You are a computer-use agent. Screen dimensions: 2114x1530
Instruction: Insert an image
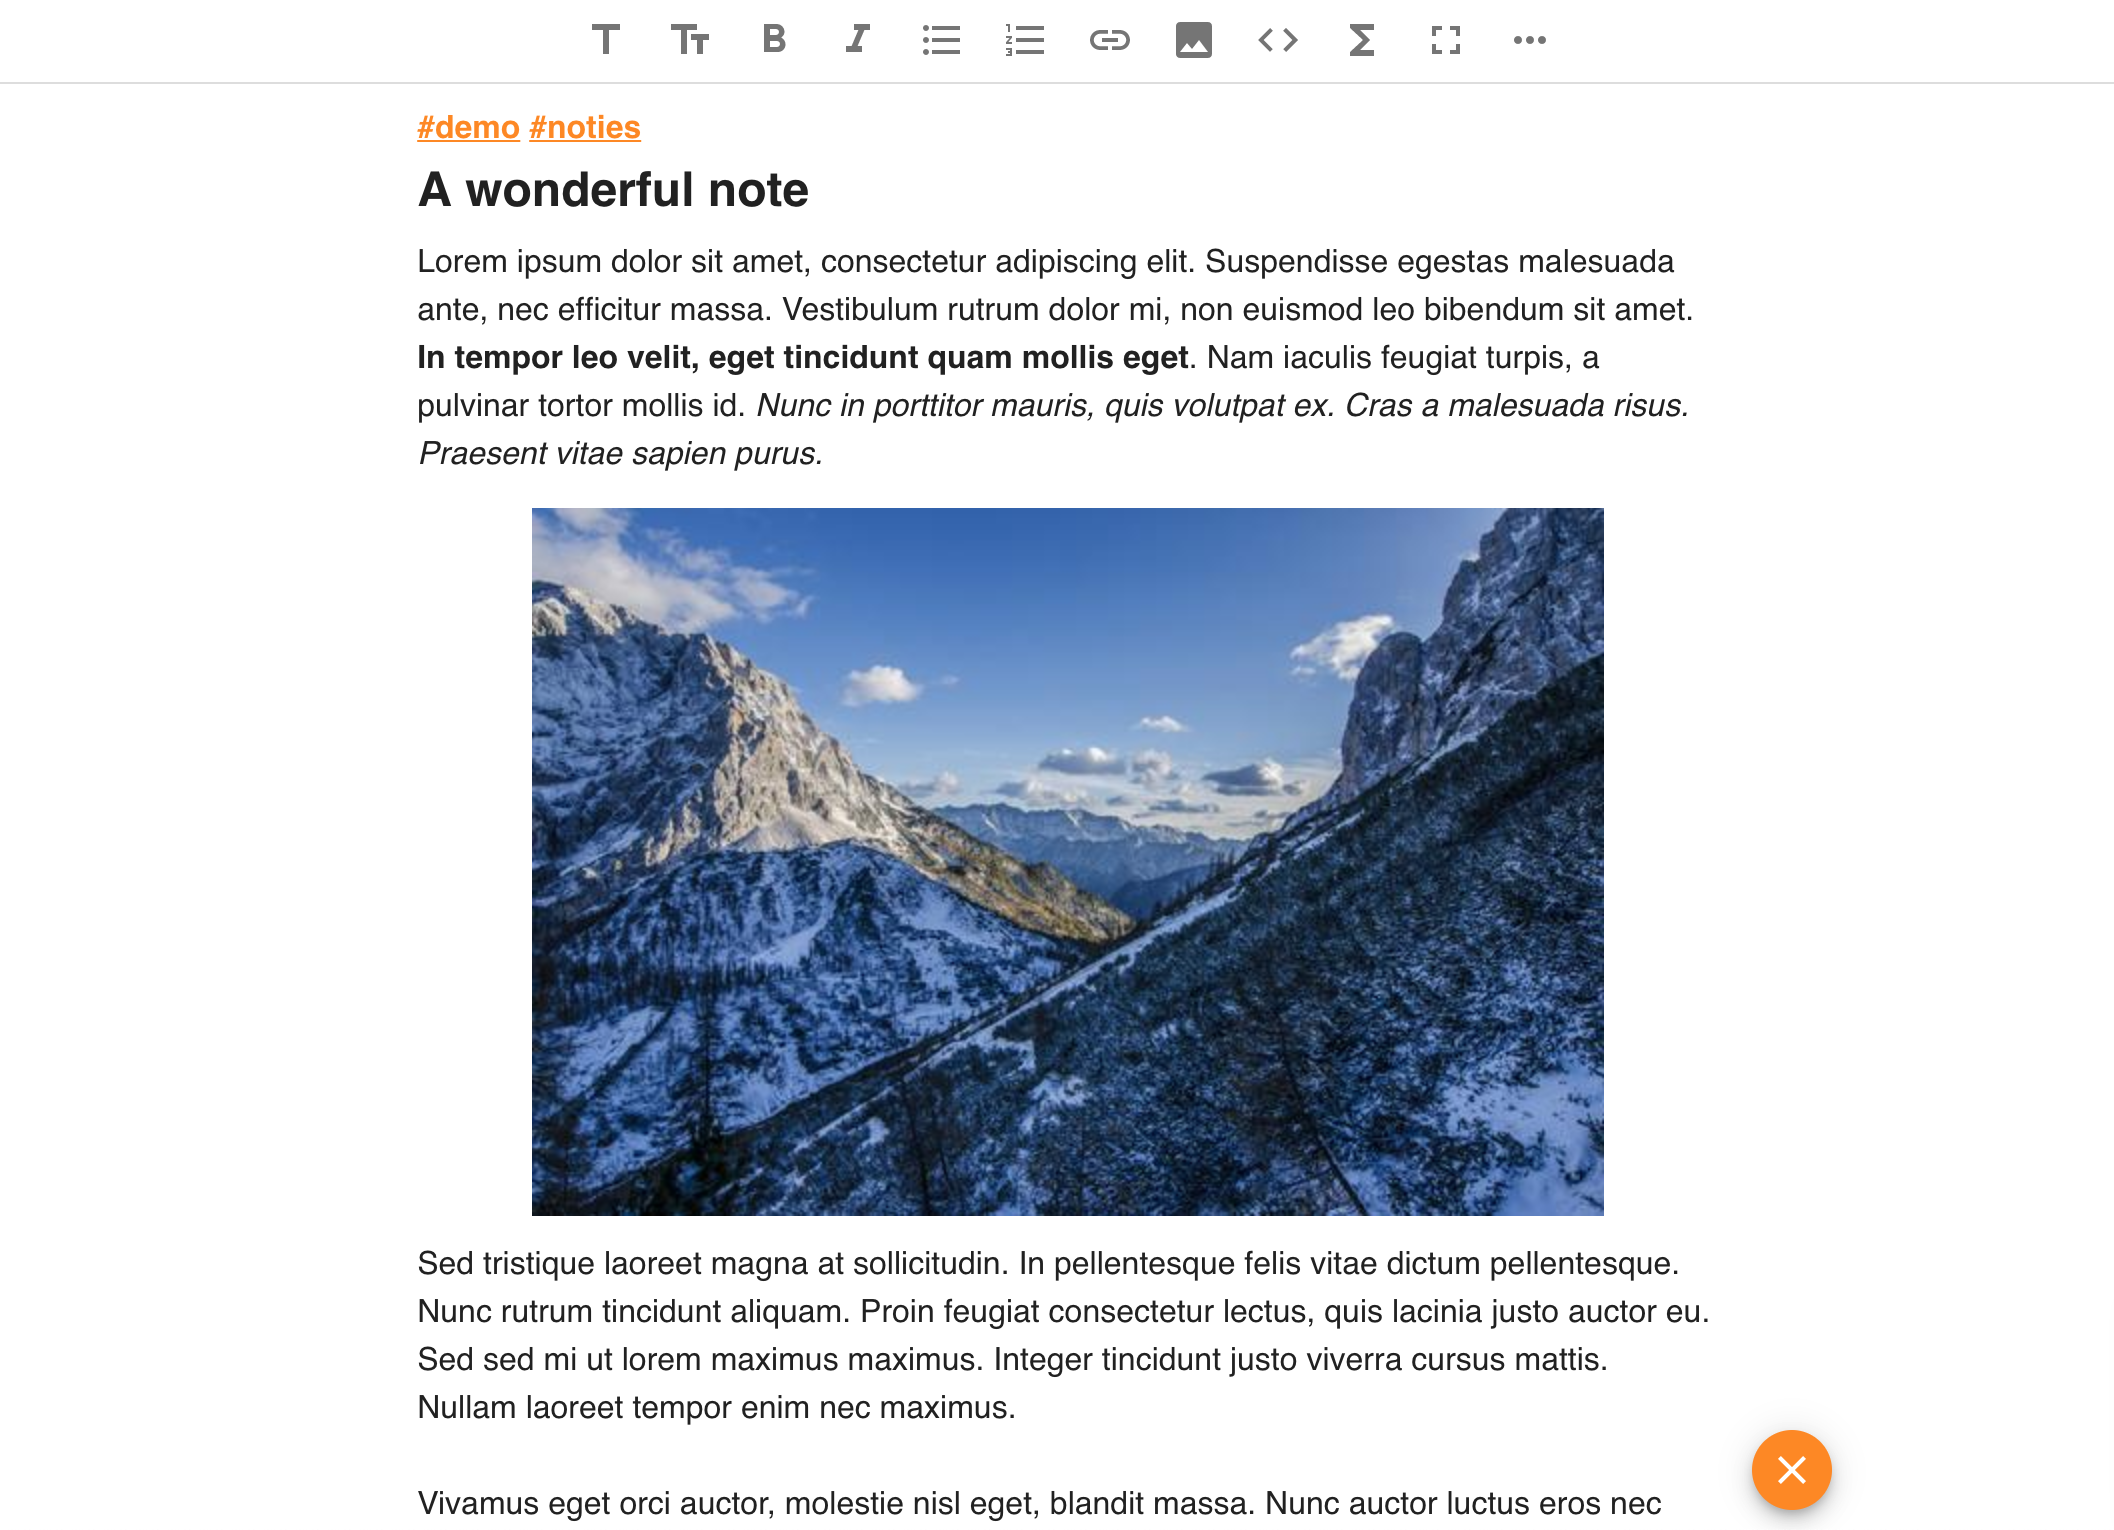point(1193,40)
